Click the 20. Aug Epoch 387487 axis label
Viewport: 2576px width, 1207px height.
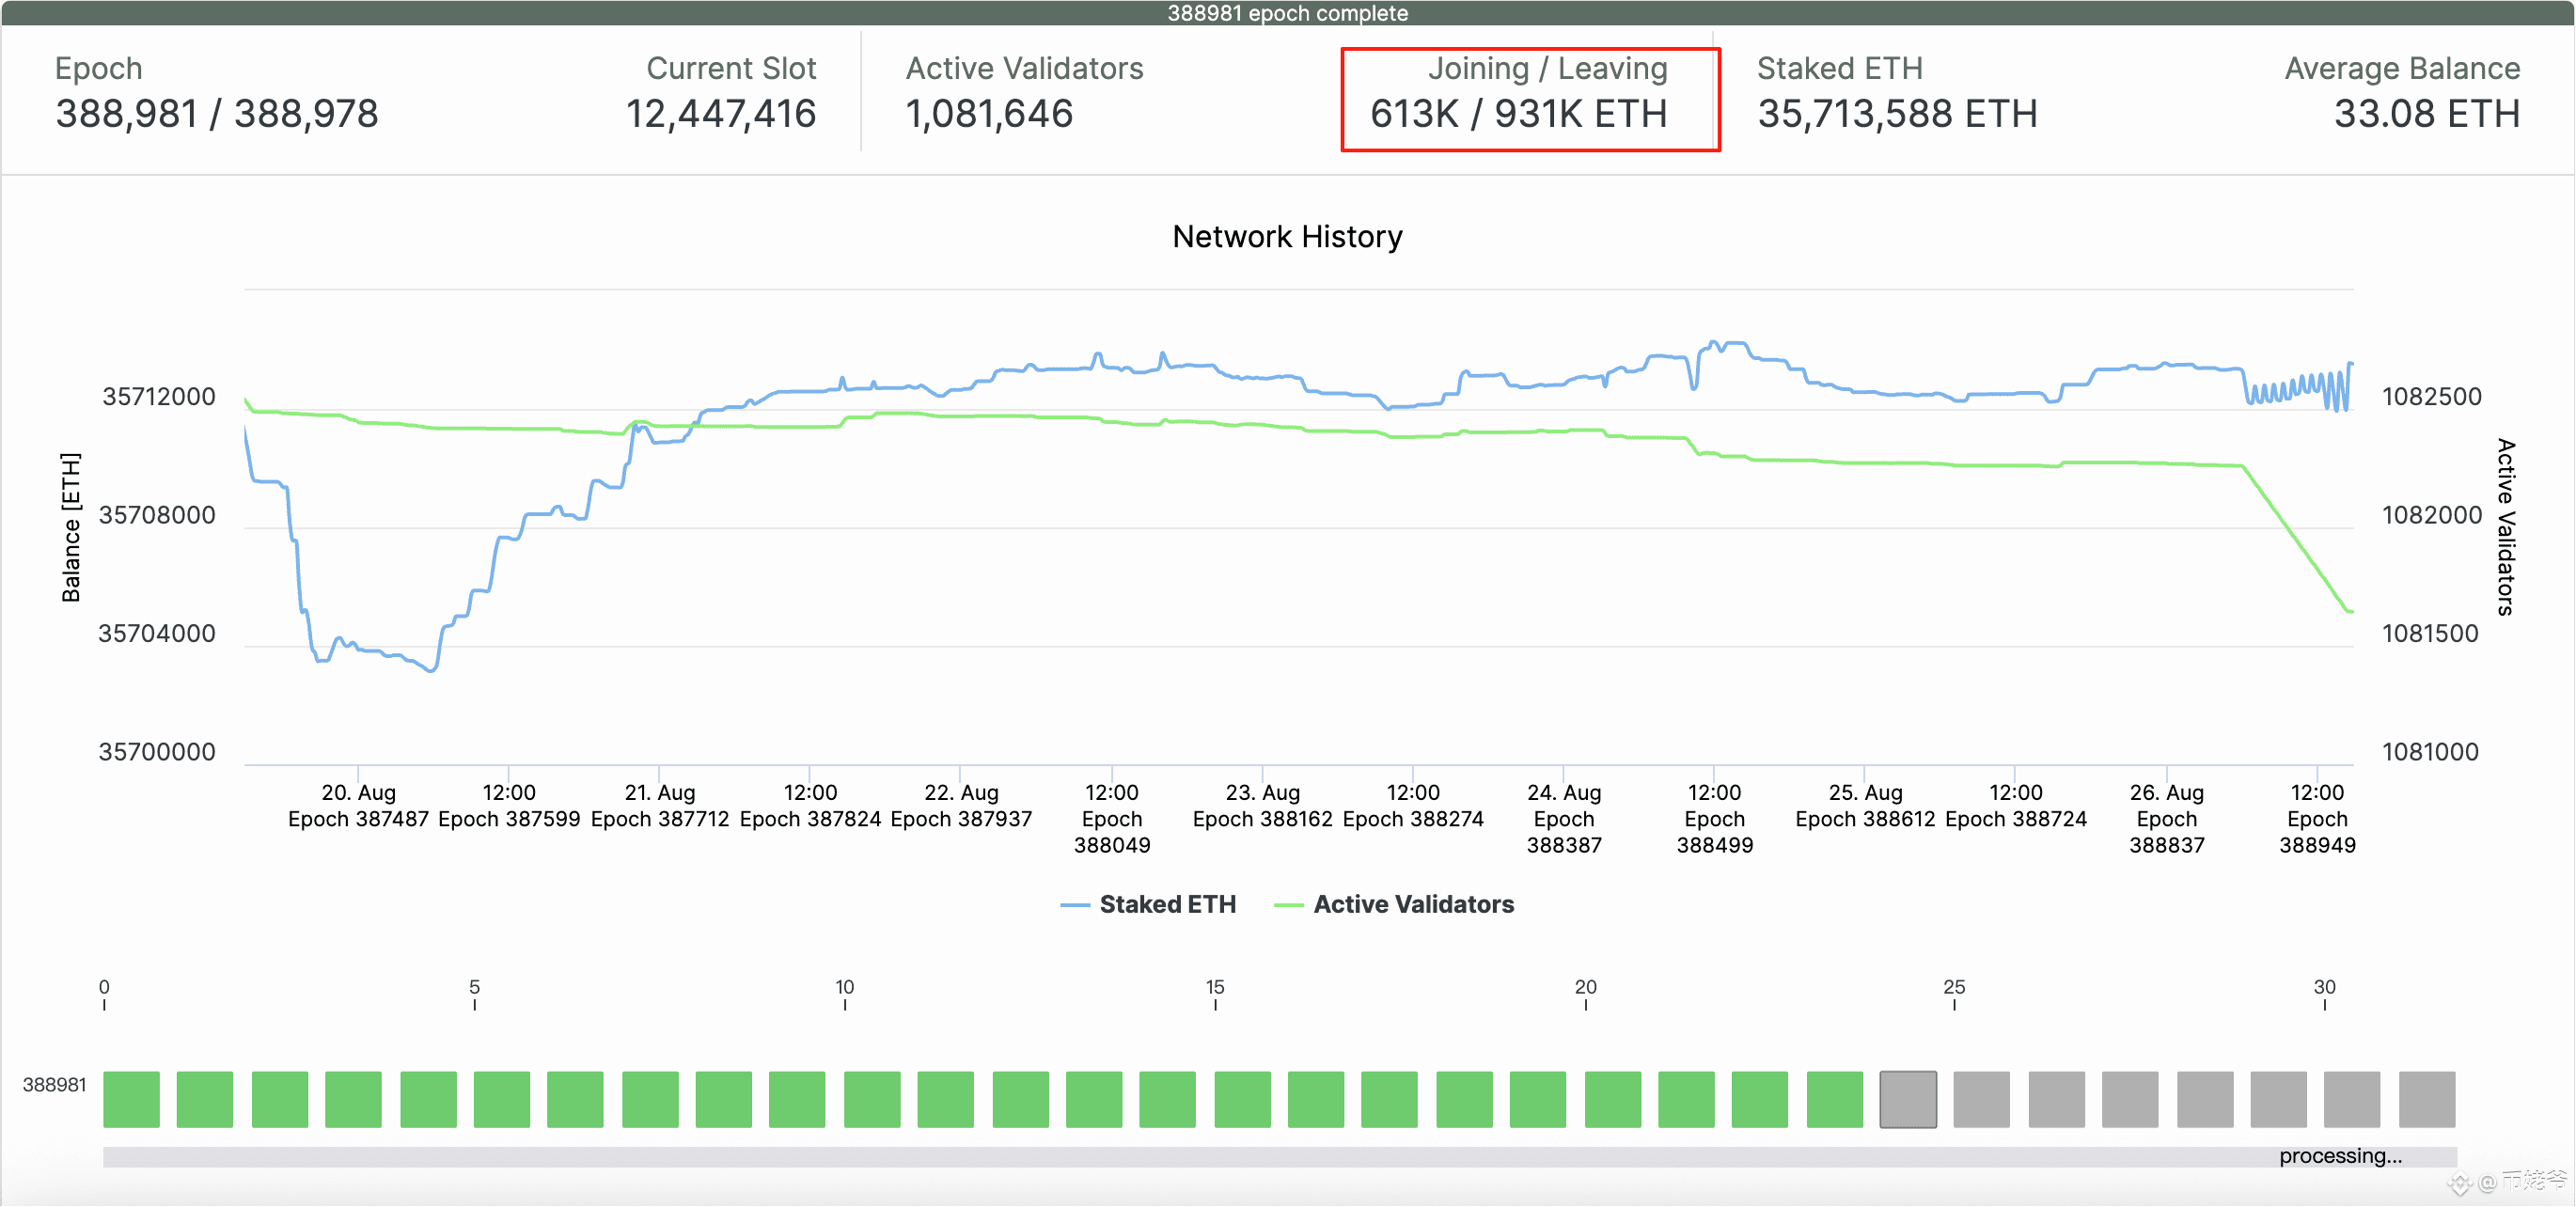[358, 805]
